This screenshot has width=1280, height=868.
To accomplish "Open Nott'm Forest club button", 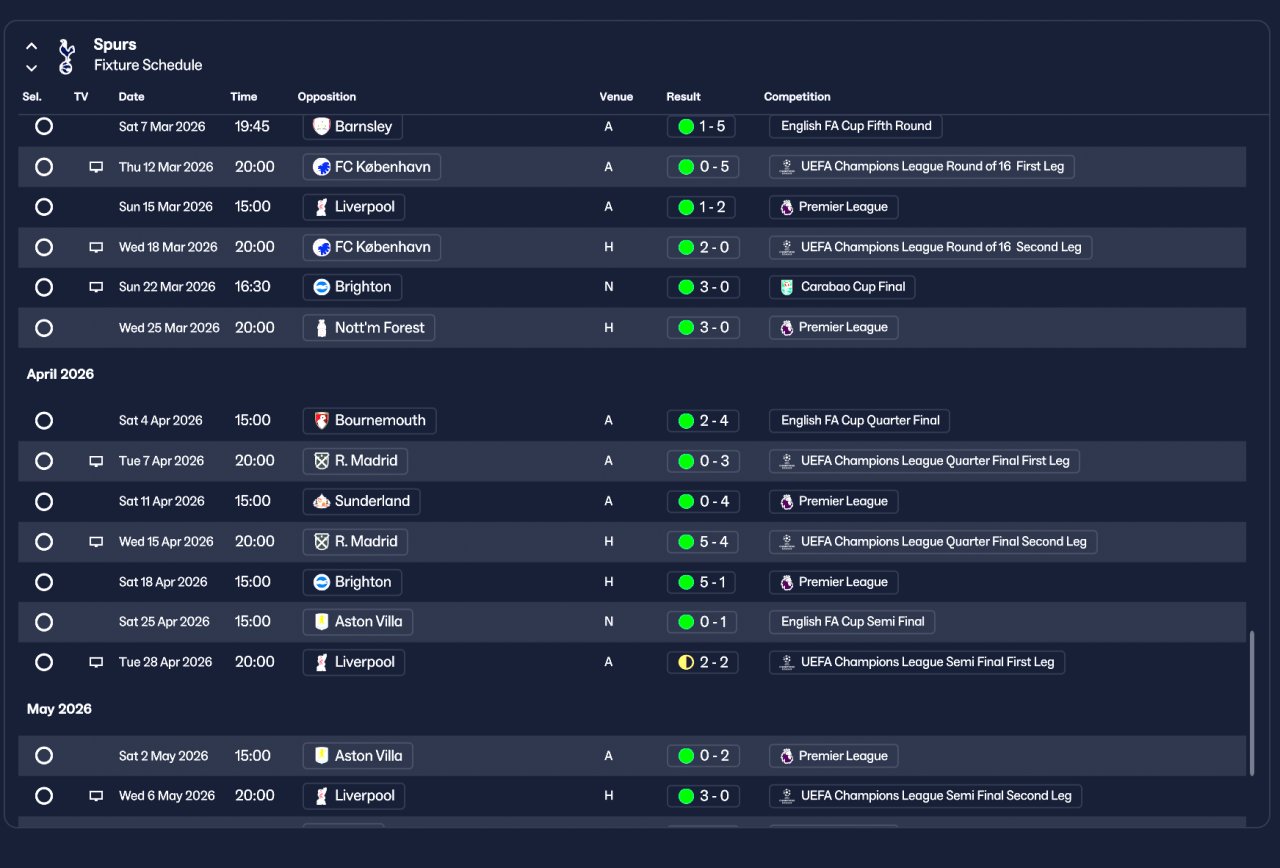I will click(x=369, y=327).
